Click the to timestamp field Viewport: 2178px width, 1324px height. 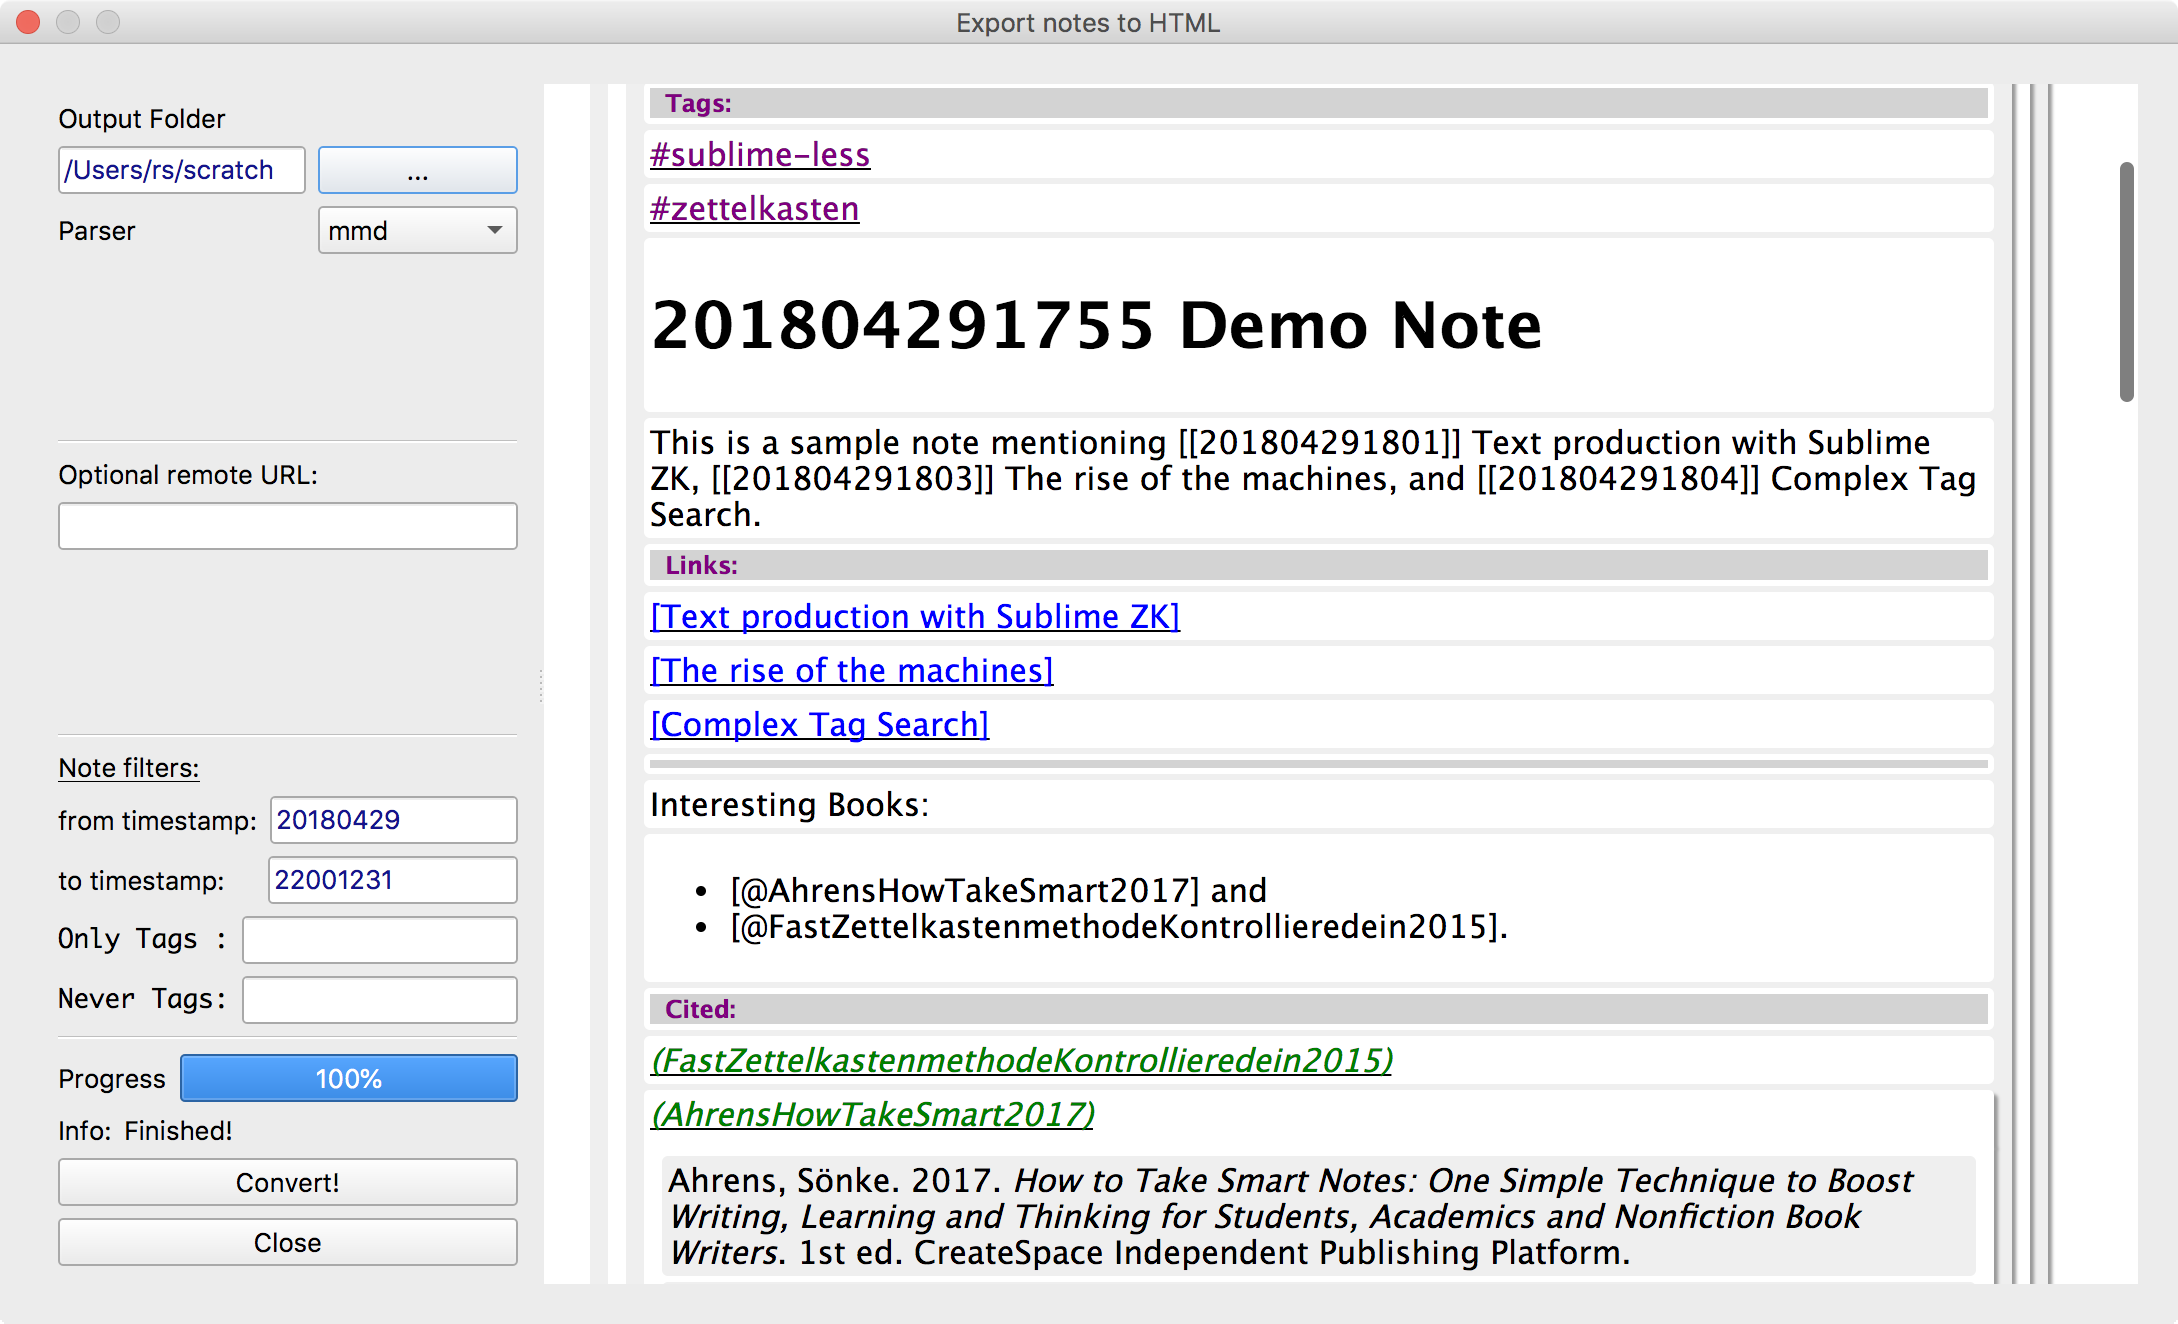[x=392, y=880]
